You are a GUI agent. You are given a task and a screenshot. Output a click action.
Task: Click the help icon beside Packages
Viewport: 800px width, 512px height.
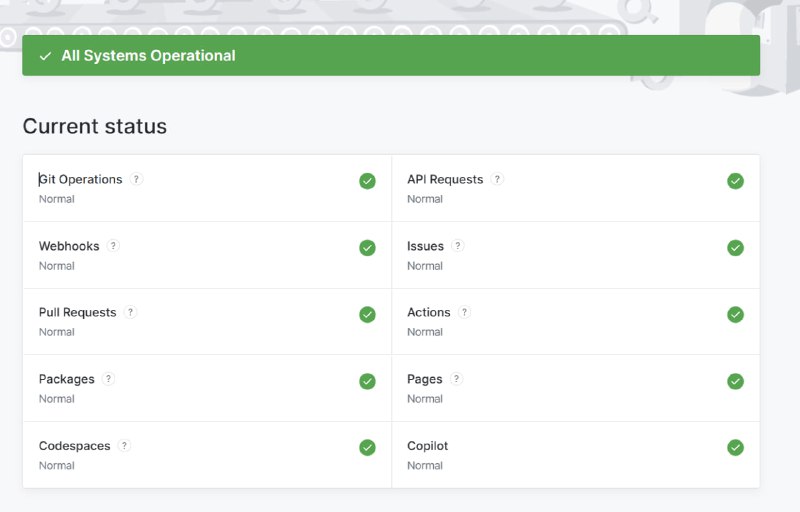[x=108, y=379]
